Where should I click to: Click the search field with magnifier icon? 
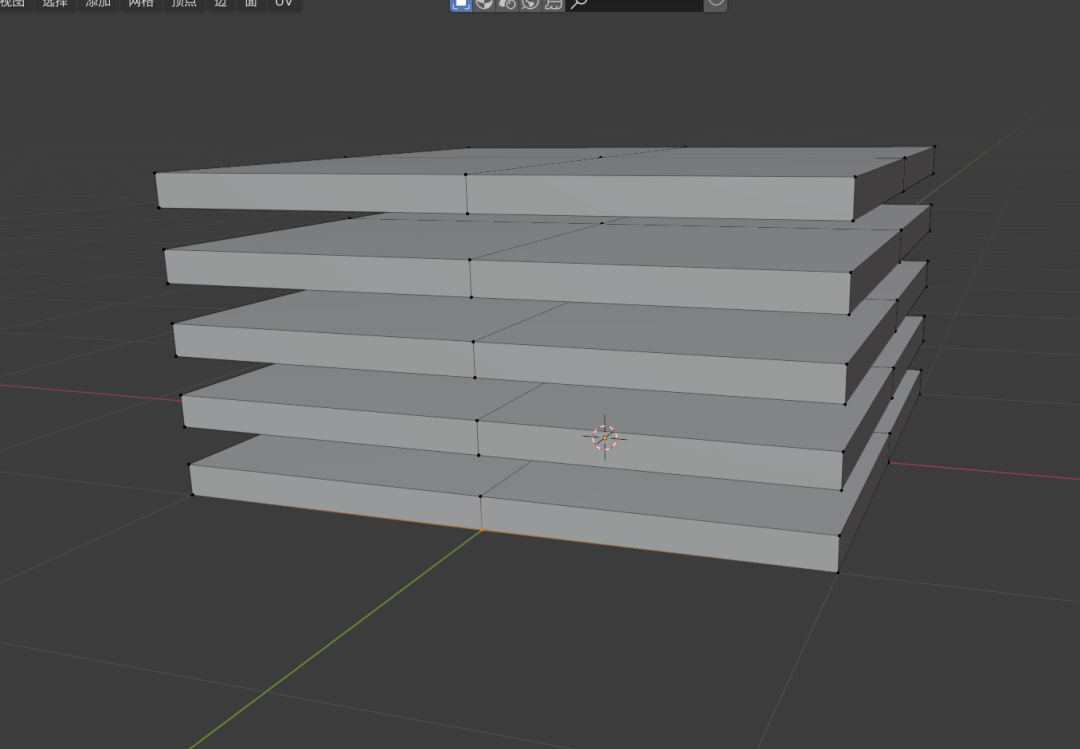[634, 4]
